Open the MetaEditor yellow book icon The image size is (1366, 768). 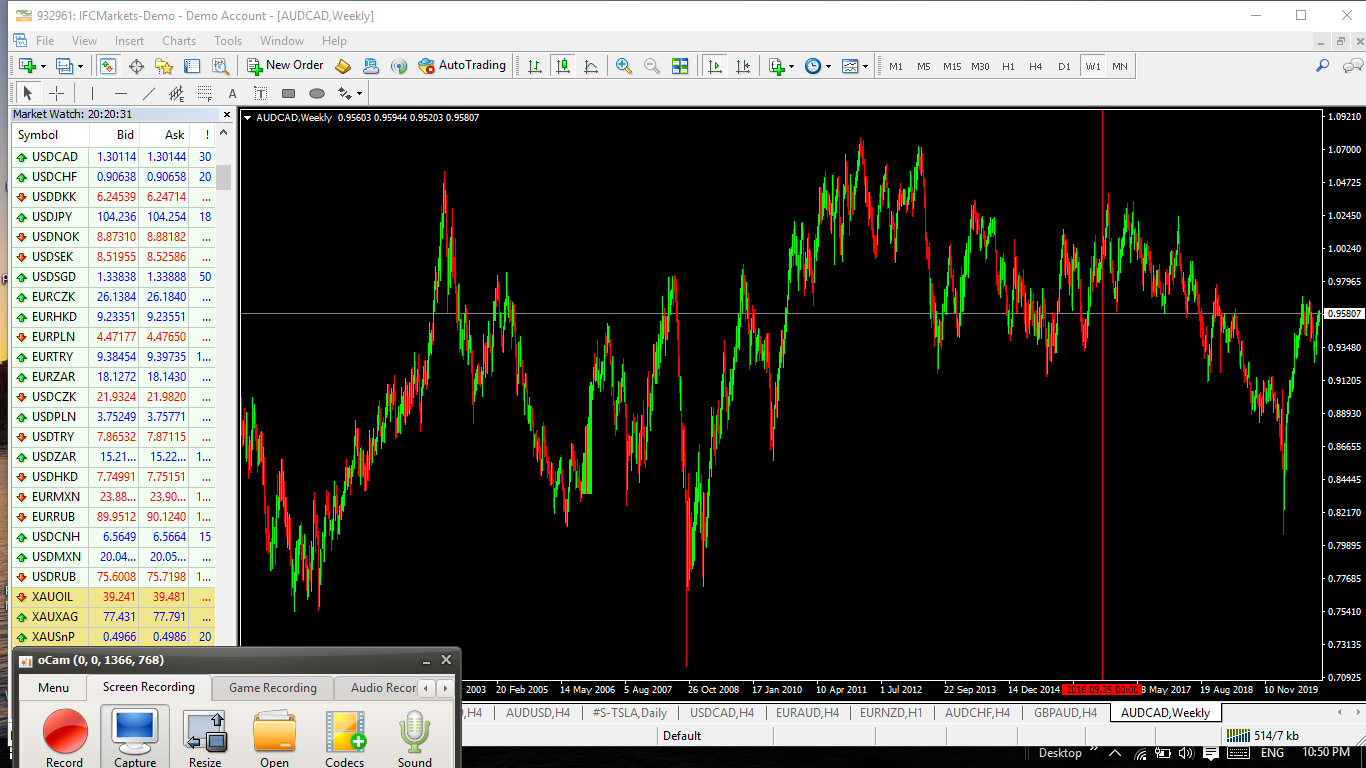pos(343,66)
